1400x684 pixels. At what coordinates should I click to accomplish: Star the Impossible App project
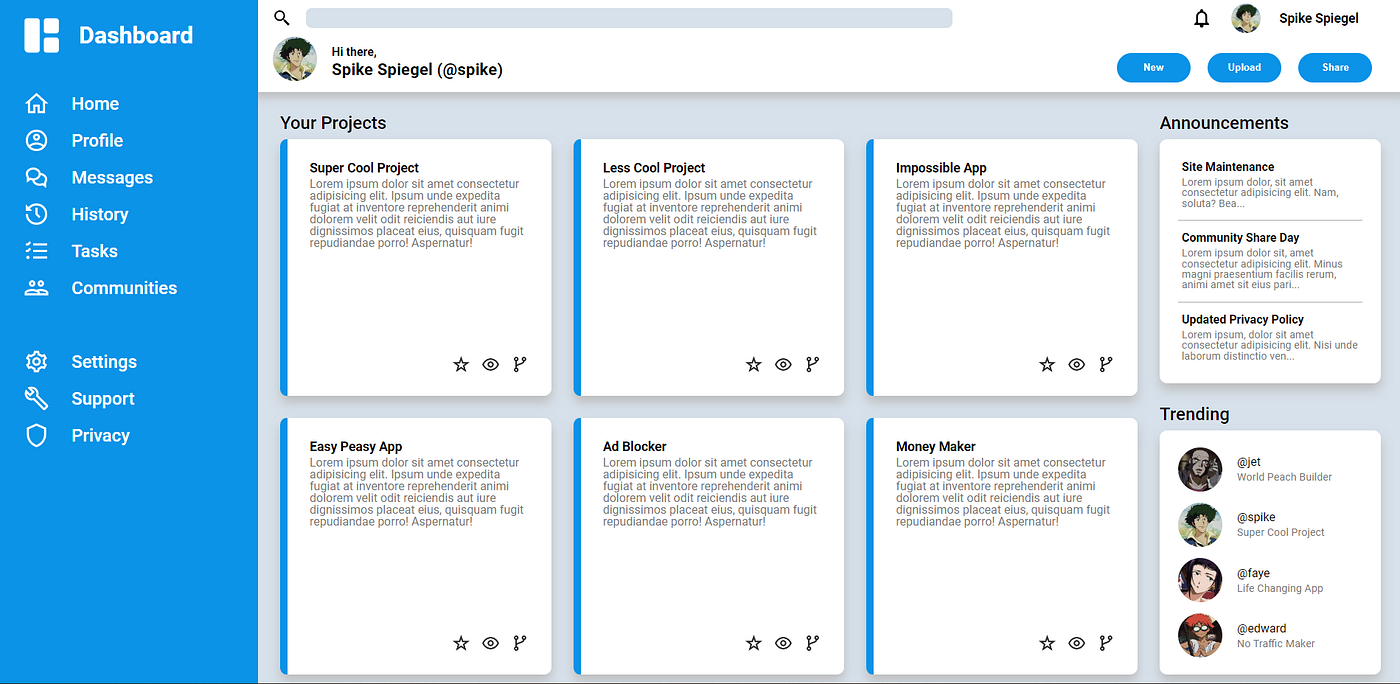click(x=1047, y=364)
